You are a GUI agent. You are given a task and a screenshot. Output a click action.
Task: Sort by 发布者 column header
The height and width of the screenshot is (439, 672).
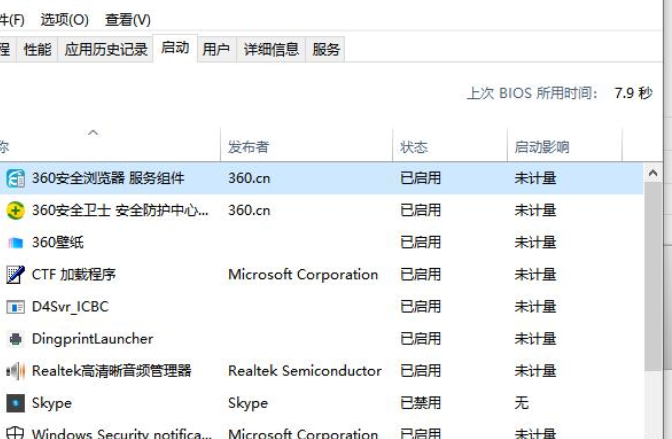(306, 147)
